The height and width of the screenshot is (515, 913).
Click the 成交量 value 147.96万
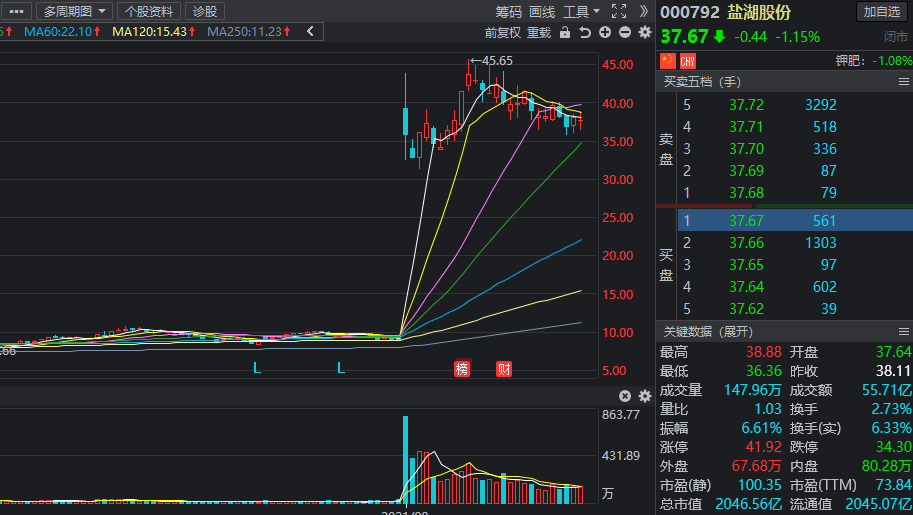tap(752, 390)
